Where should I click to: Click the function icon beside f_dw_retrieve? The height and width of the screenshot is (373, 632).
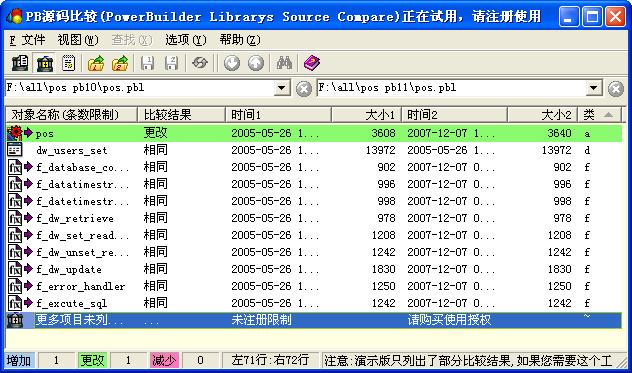click(15, 218)
